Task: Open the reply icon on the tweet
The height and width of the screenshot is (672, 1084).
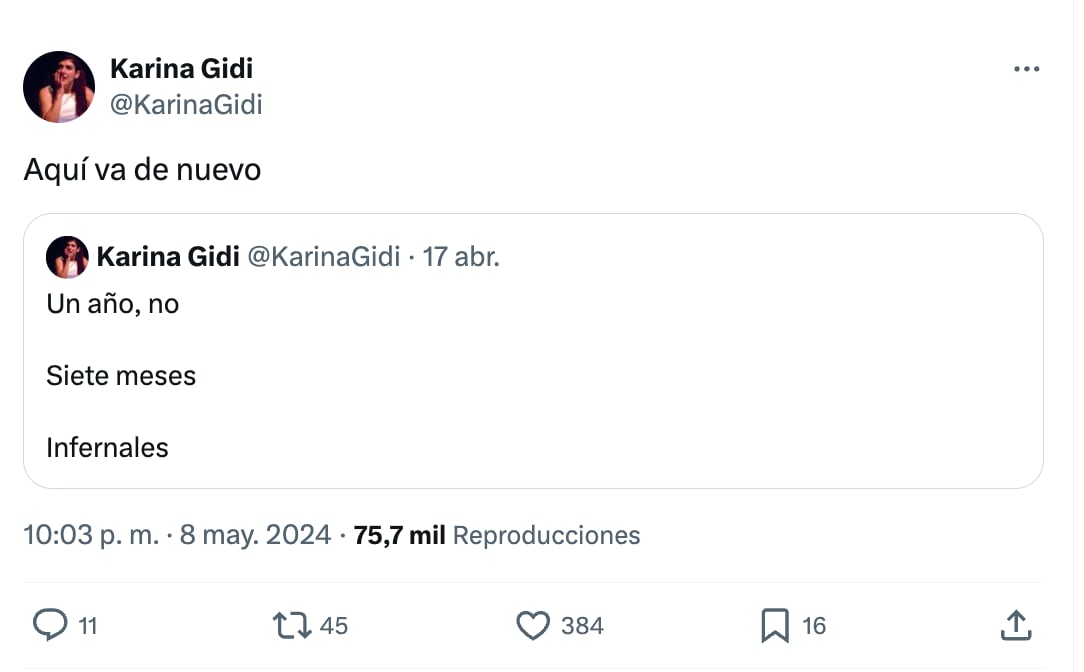Action: coord(48,625)
